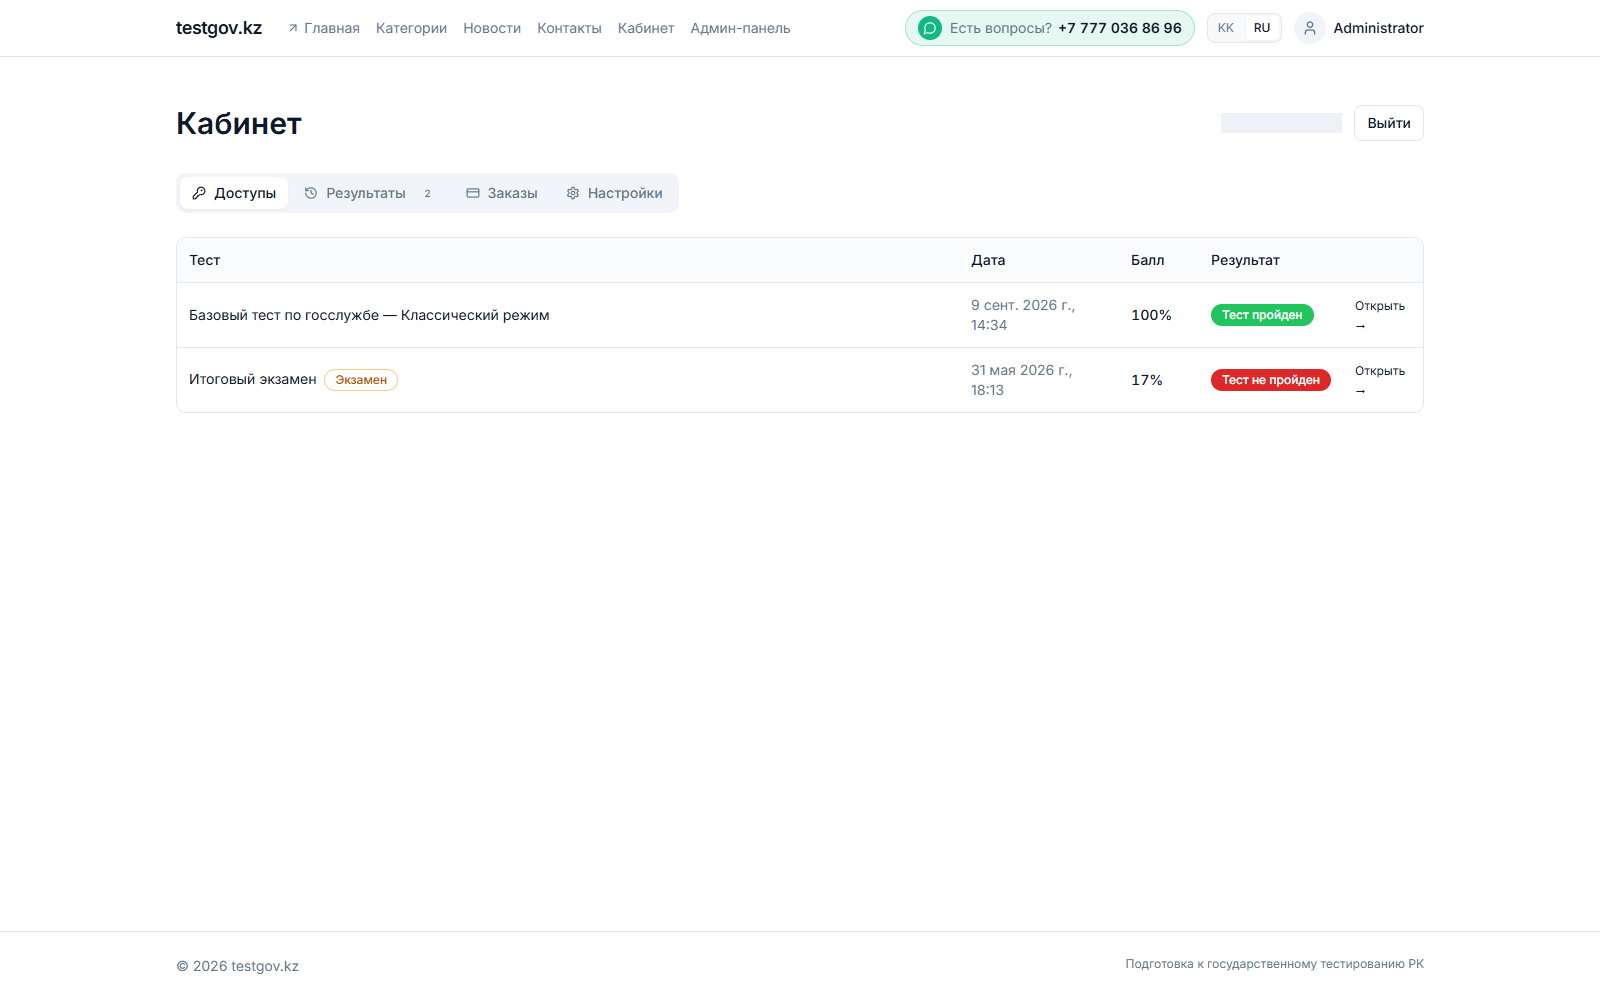The height and width of the screenshot is (1000, 1600).
Task: Click the testgov.kz logo link
Action: pyautogui.click(x=219, y=28)
